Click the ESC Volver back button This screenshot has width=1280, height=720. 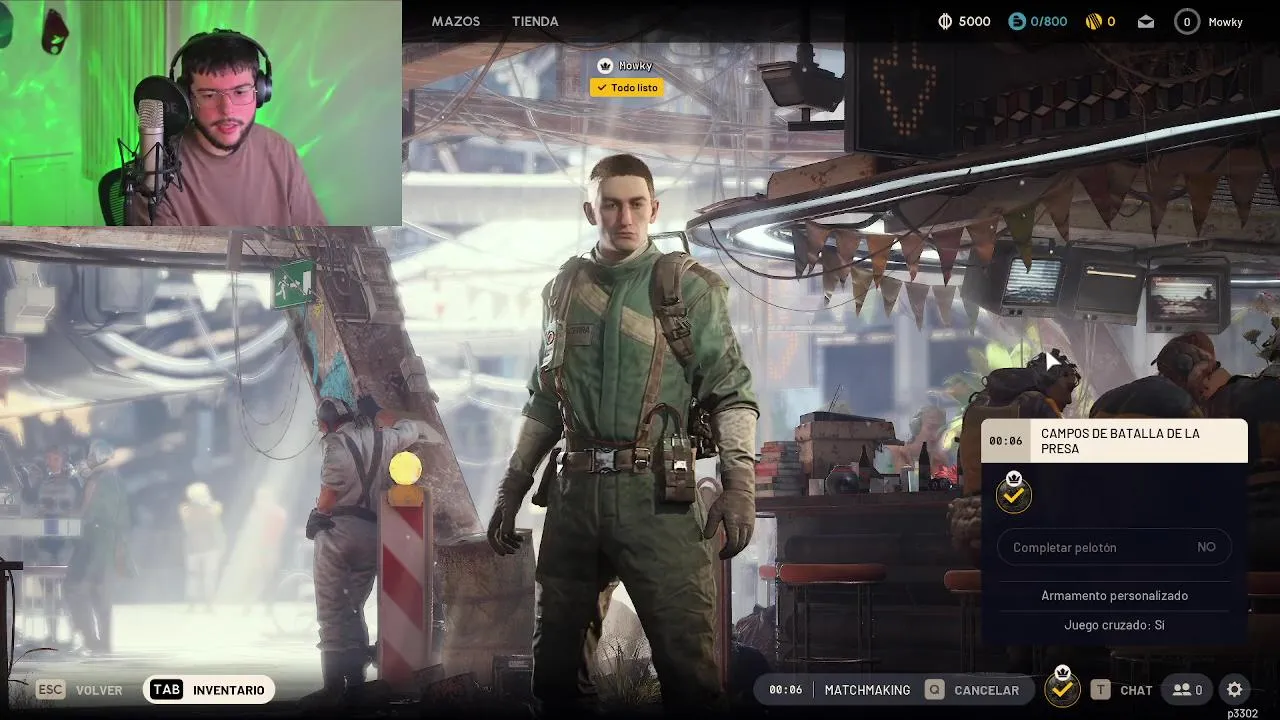[x=80, y=690]
